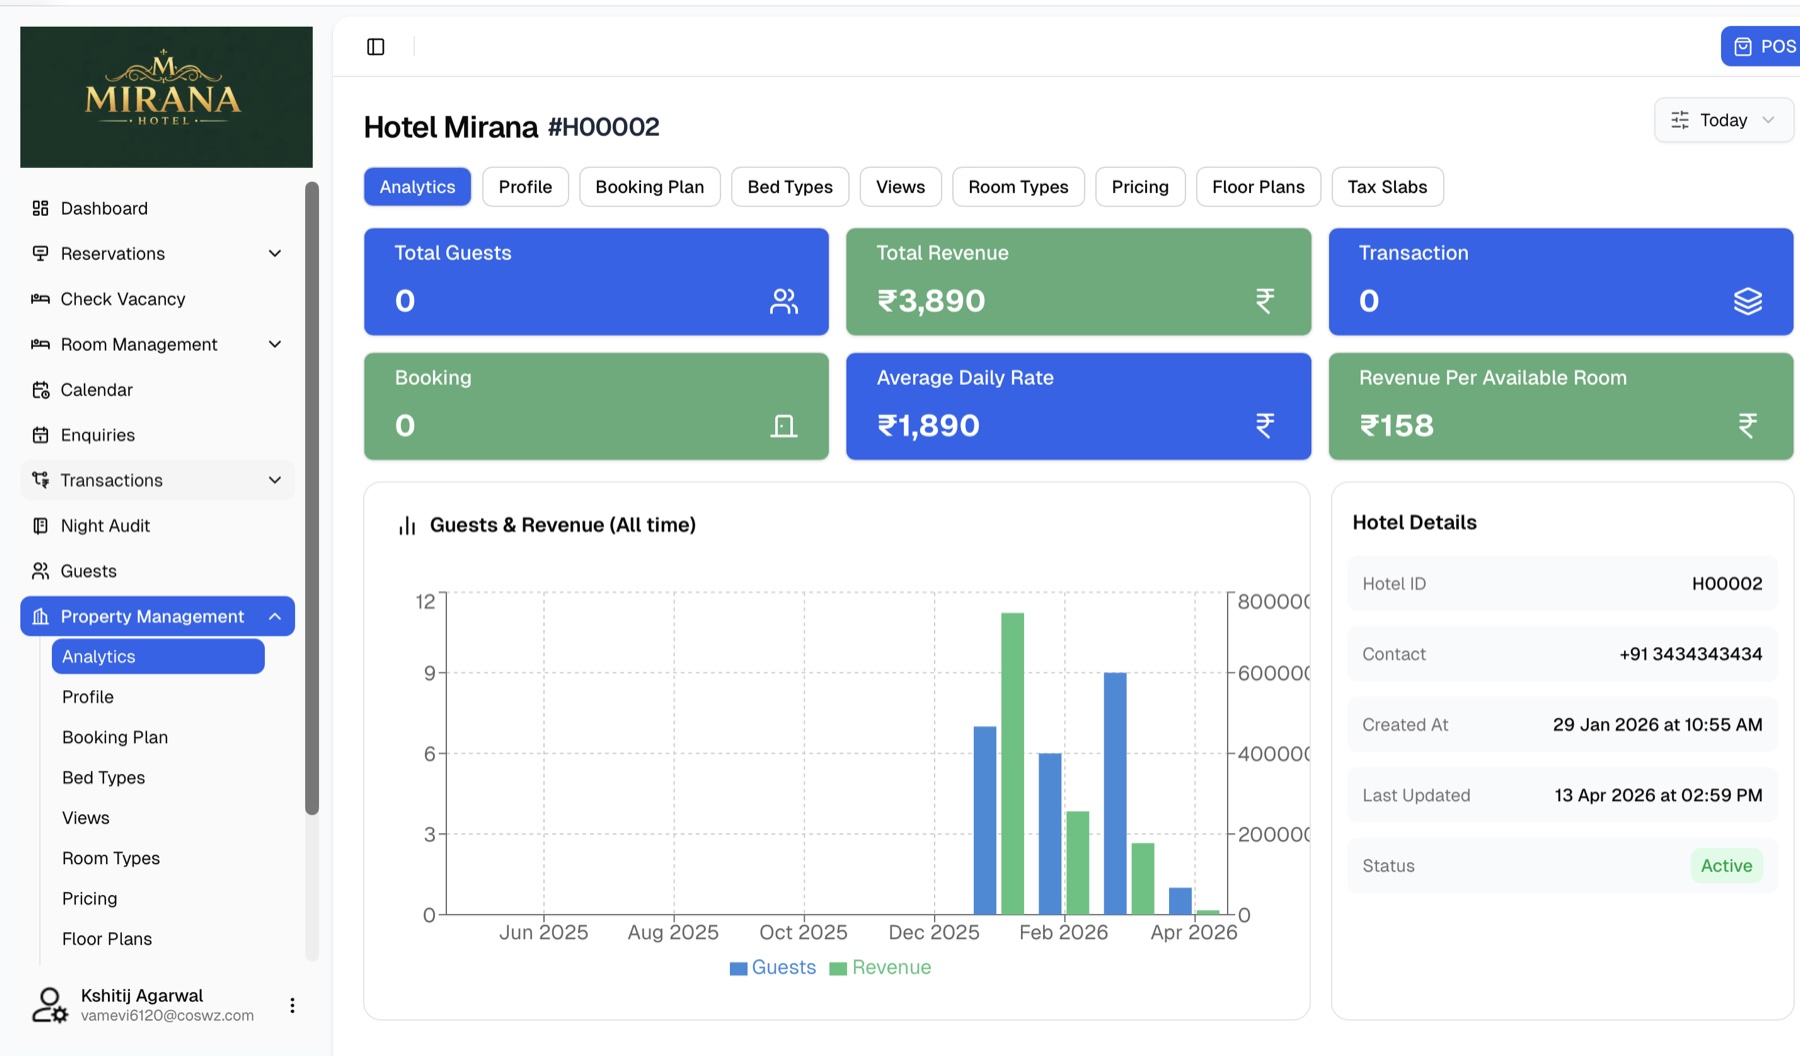1800x1056 pixels.
Task: Select Pricing in sidebar submenu
Action: [x=158, y=898]
